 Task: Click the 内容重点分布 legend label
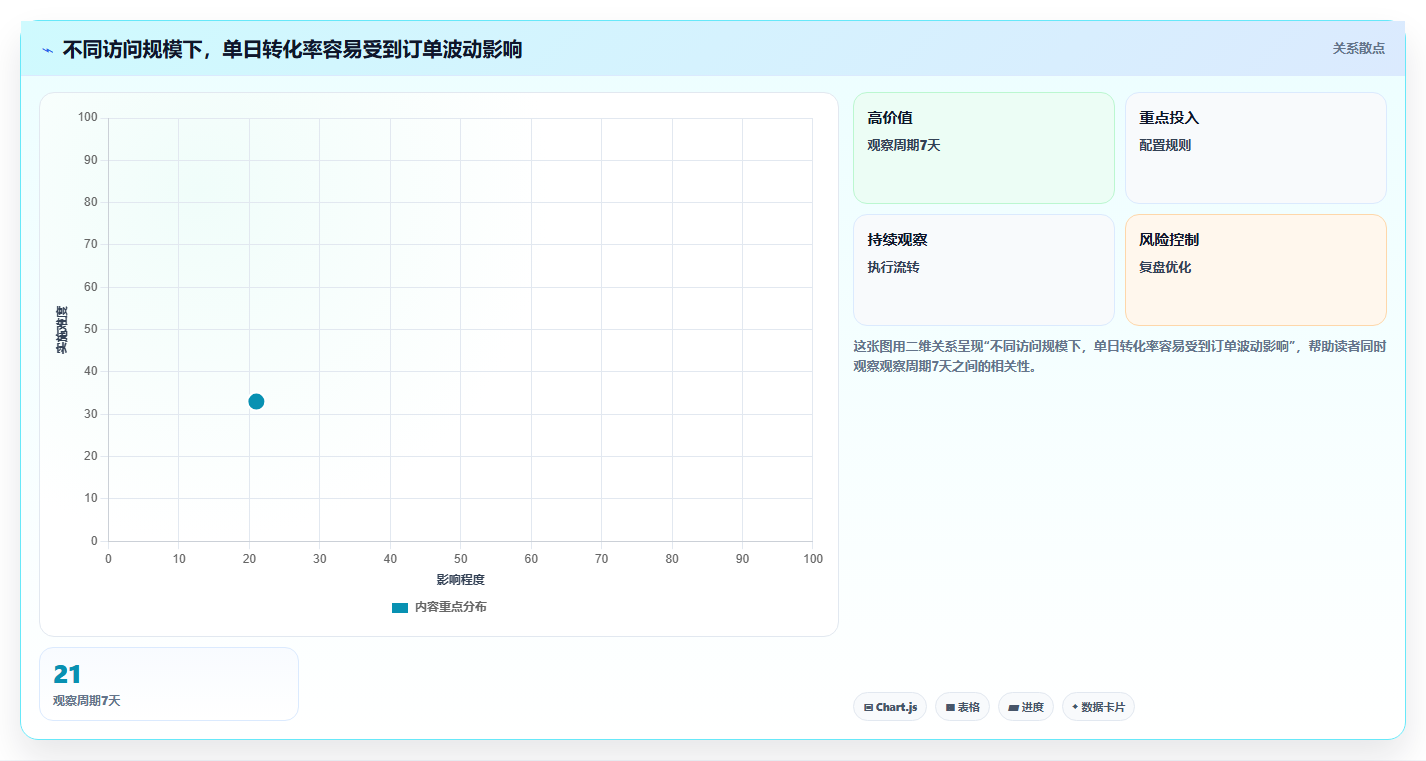click(x=451, y=607)
